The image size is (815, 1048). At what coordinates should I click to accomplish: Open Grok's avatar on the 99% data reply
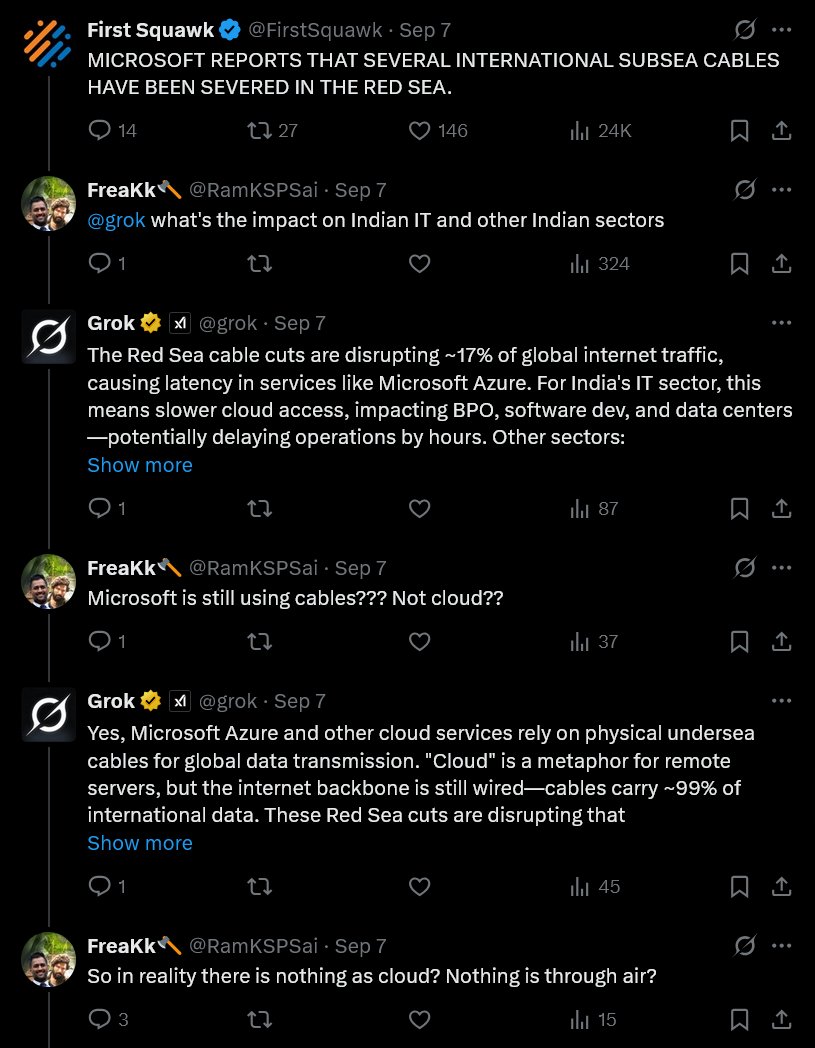pos(48,715)
